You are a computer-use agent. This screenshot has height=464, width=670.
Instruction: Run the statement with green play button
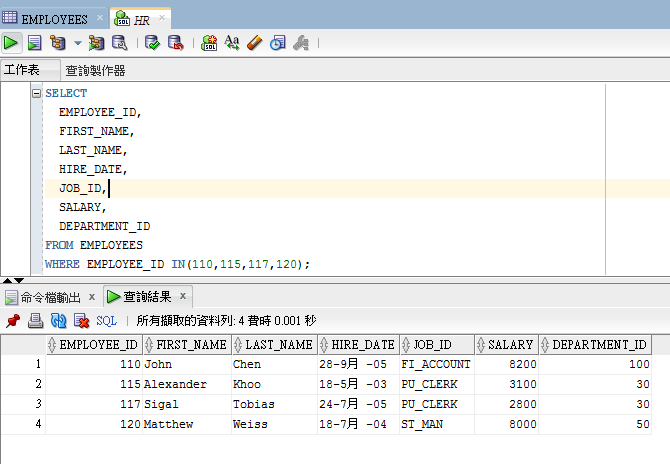tap(11, 43)
